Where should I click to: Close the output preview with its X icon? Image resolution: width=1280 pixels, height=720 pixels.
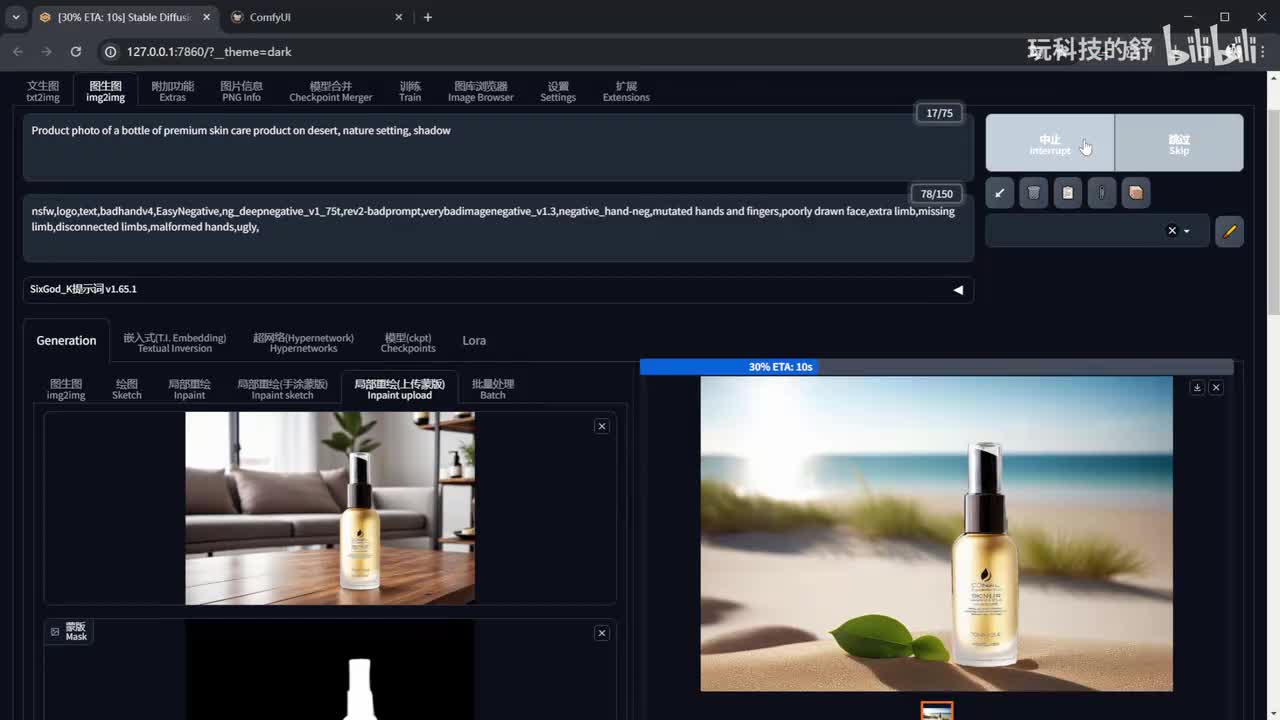coord(1216,387)
